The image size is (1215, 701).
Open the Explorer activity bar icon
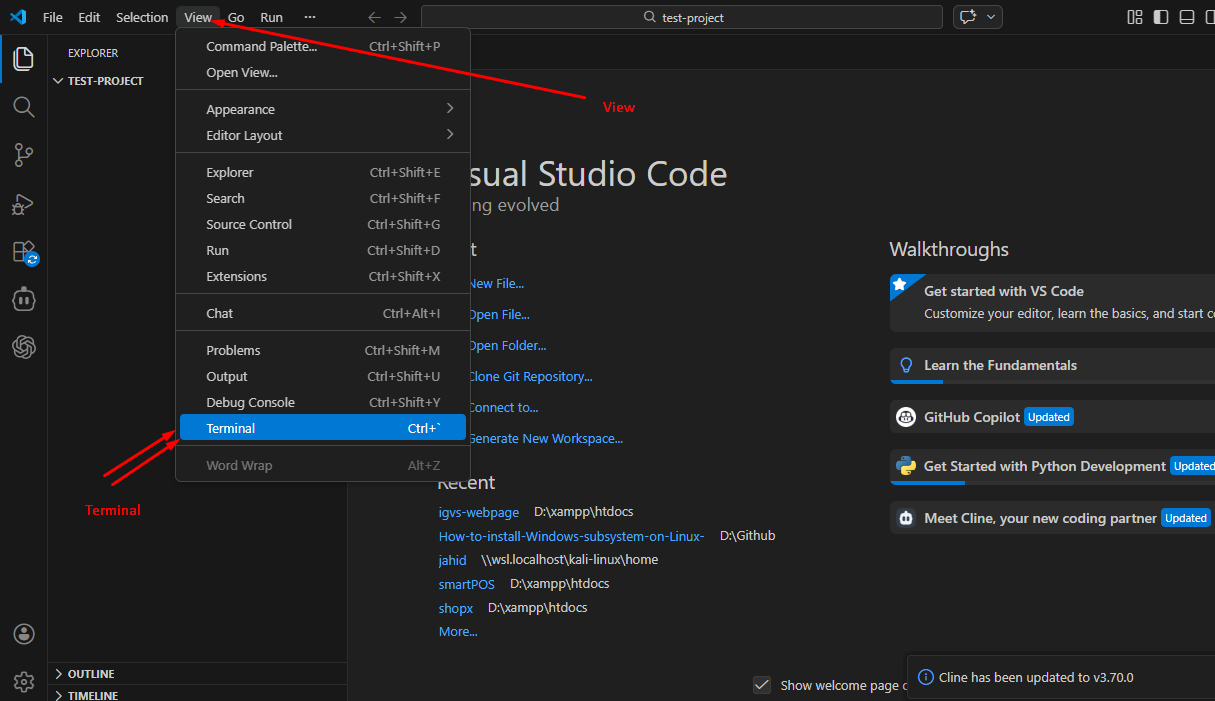click(23, 57)
